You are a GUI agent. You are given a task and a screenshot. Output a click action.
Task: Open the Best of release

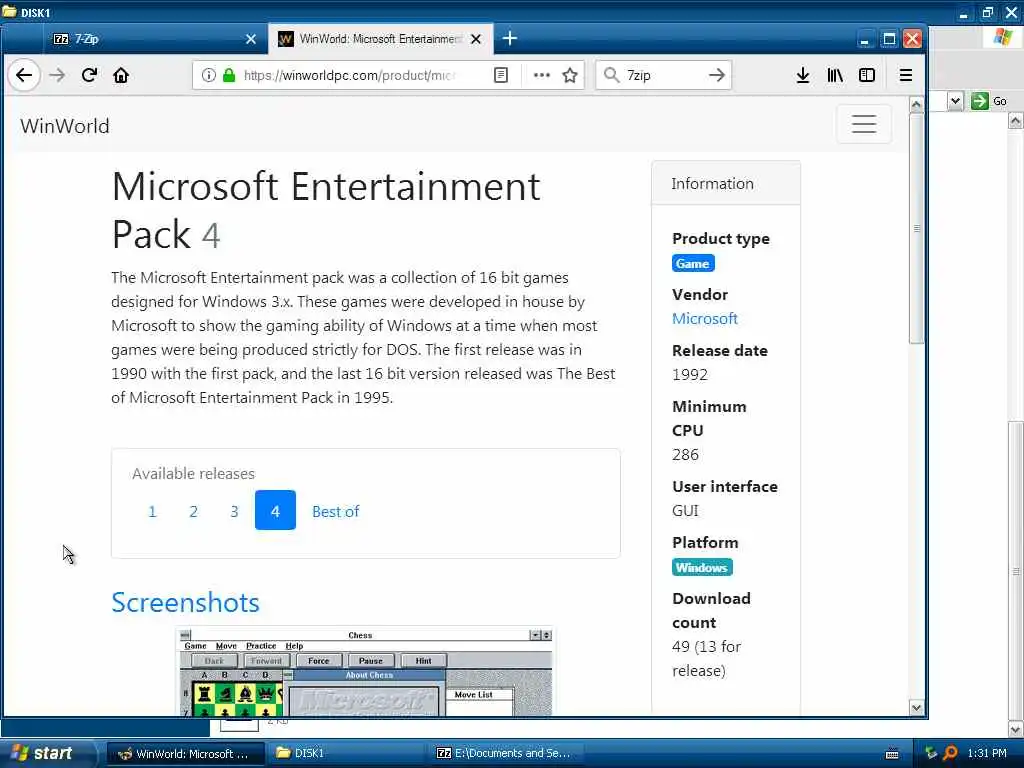[336, 511]
